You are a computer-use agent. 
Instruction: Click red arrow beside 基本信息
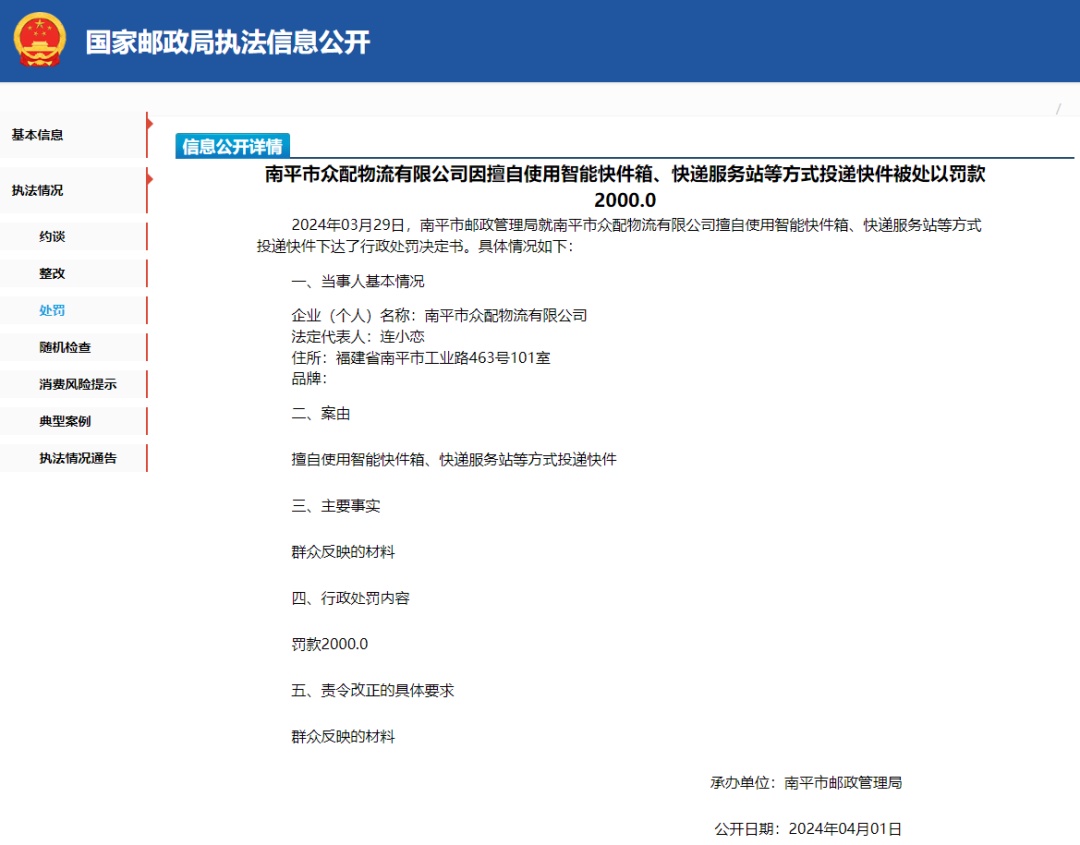149,124
